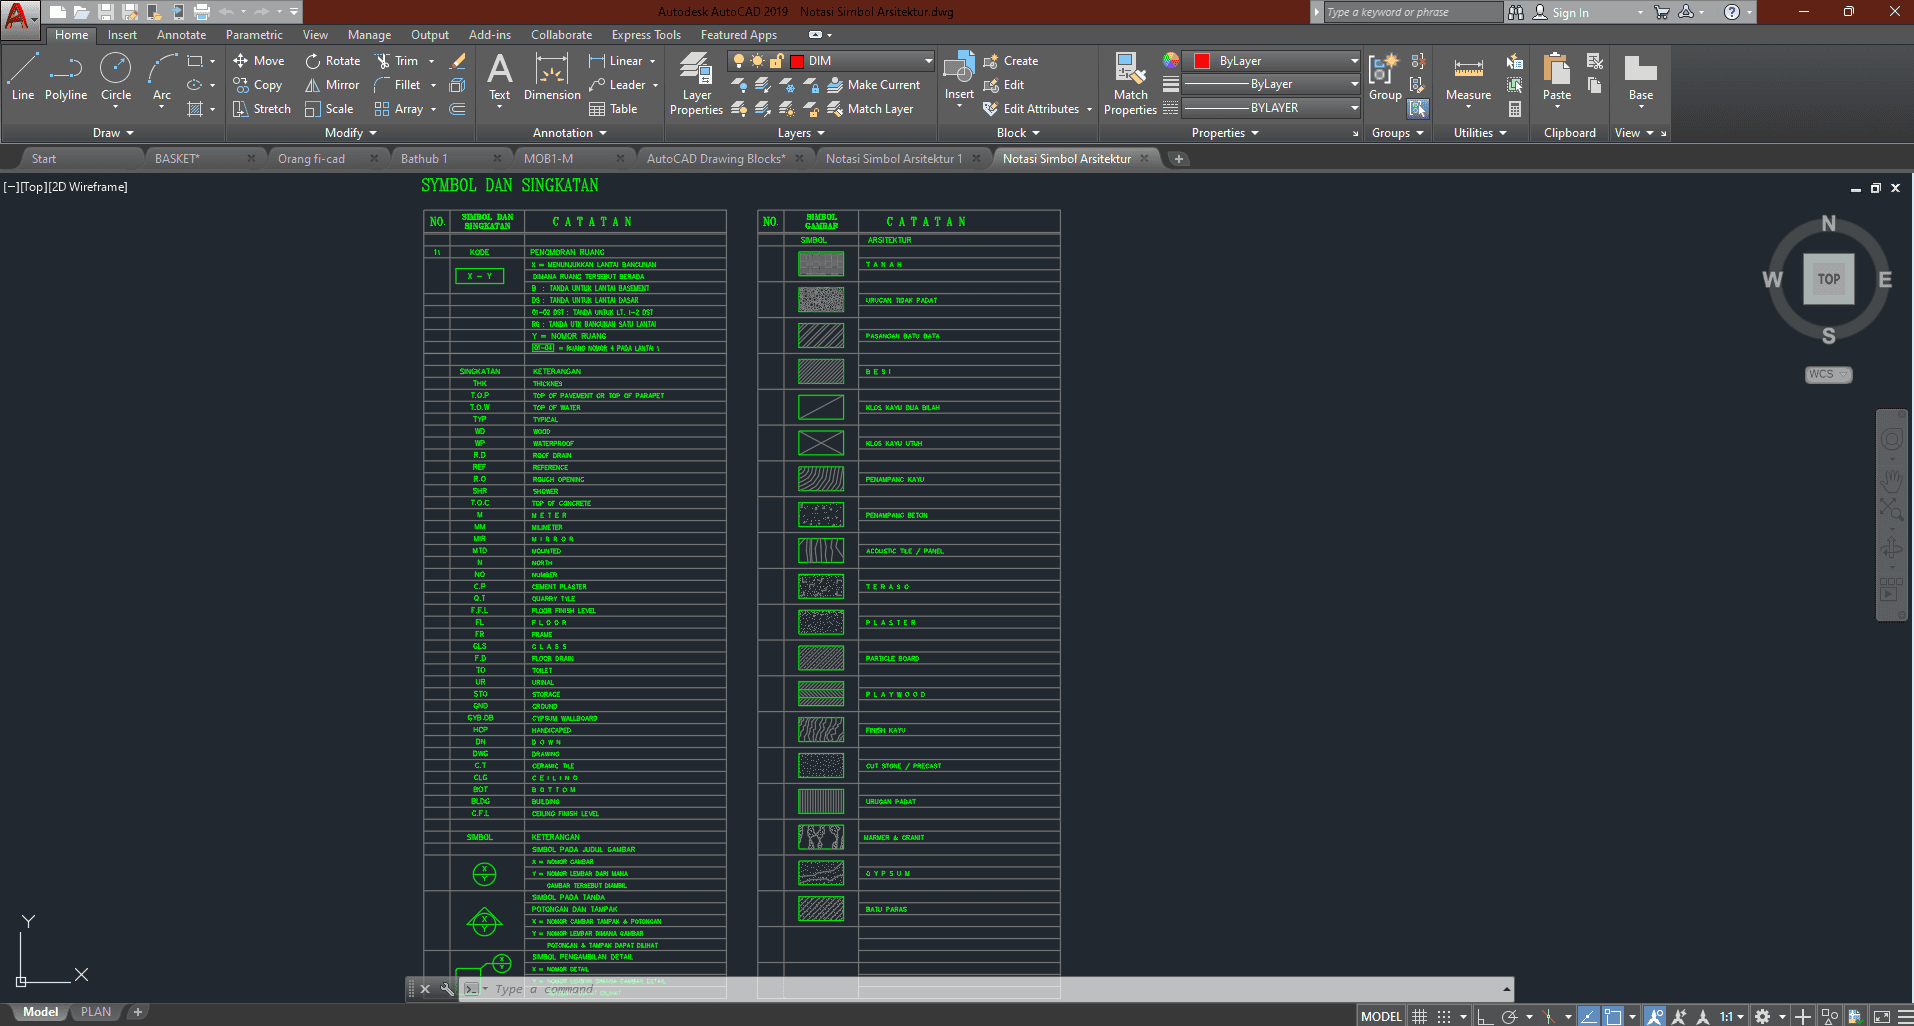Open the Annotate ribbon tab

181,35
